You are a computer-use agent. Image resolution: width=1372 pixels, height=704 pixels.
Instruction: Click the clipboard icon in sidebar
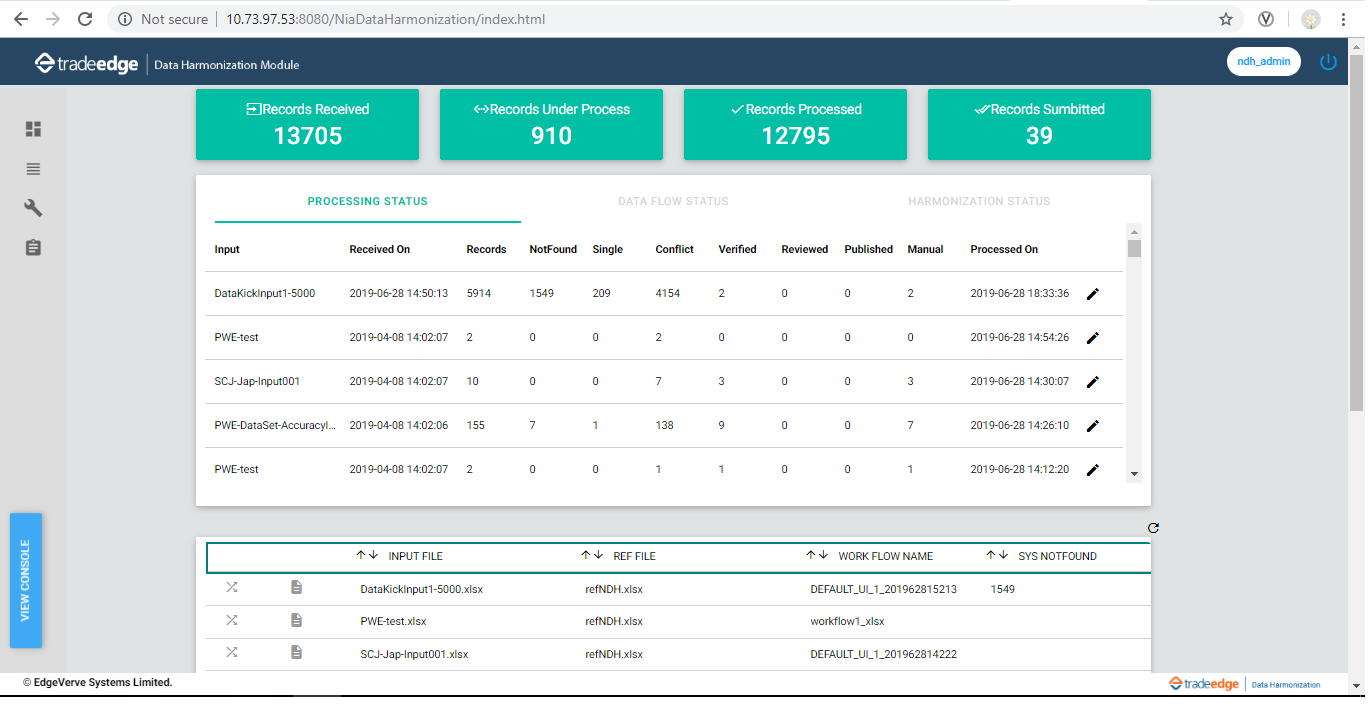pos(33,247)
